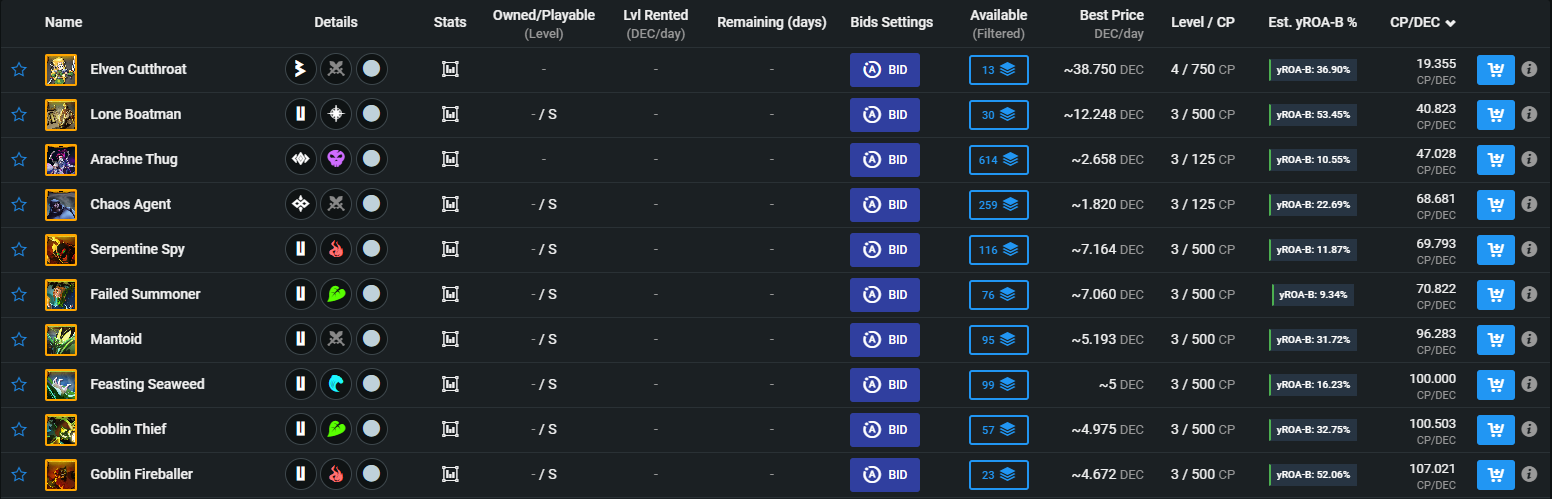
Task: Expand 13 available Elven Cutthroat listings
Action: 998,70
